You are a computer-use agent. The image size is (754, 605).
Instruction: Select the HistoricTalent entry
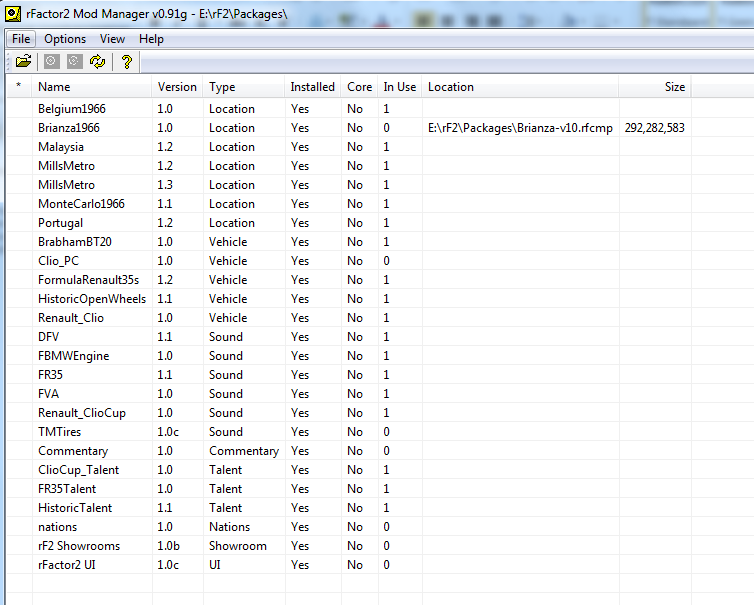(75, 508)
